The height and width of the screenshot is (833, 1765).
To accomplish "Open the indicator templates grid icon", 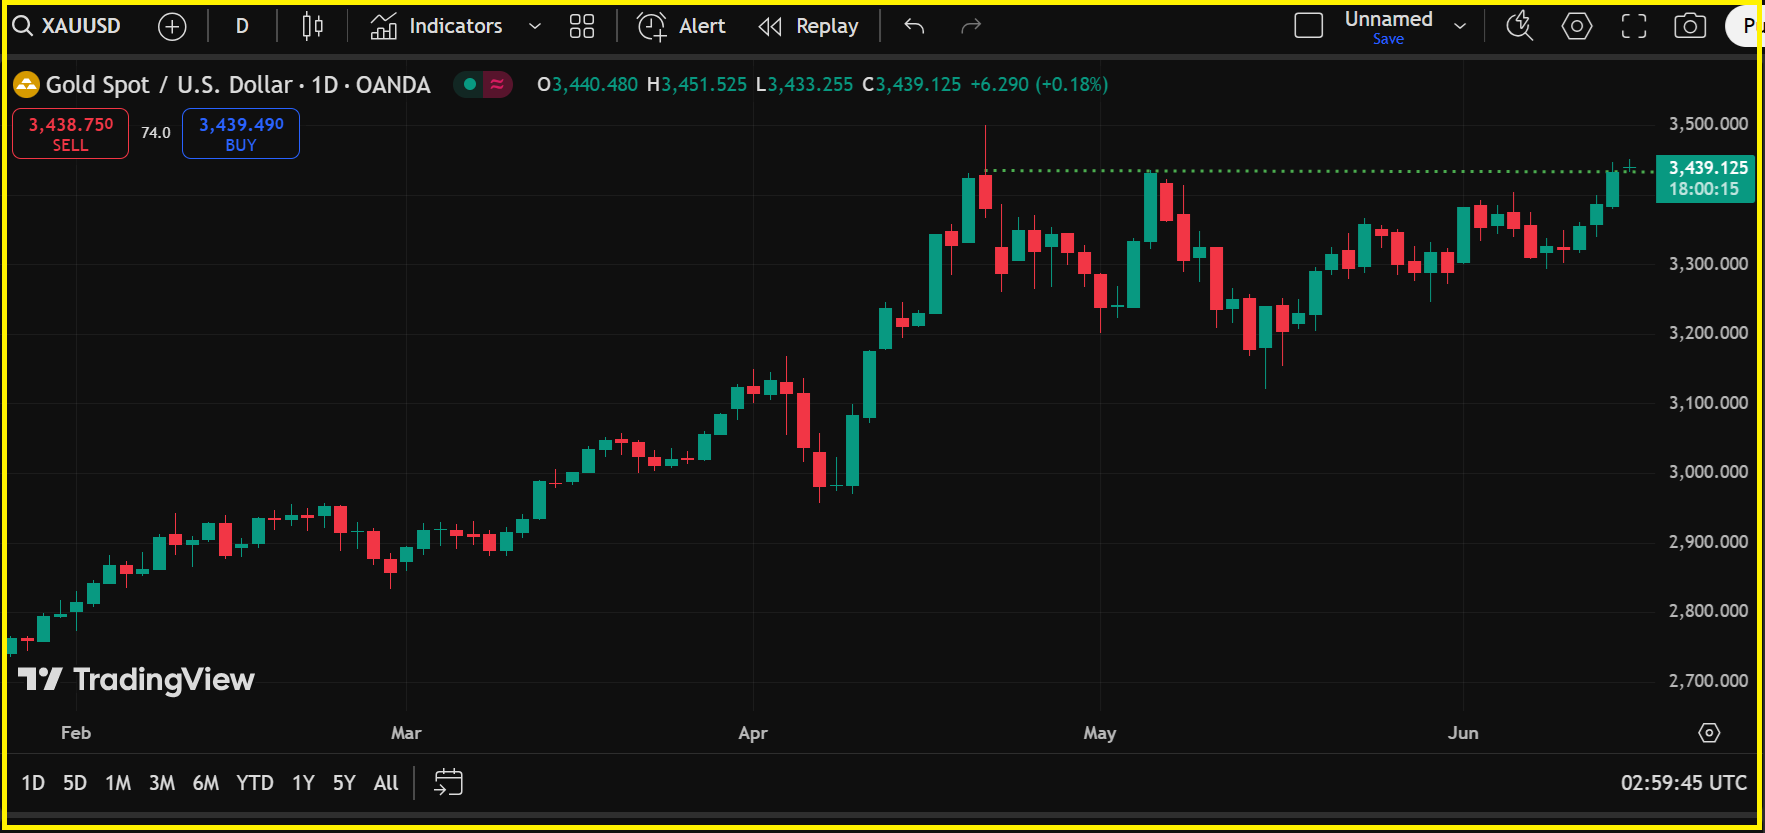I will (582, 27).
